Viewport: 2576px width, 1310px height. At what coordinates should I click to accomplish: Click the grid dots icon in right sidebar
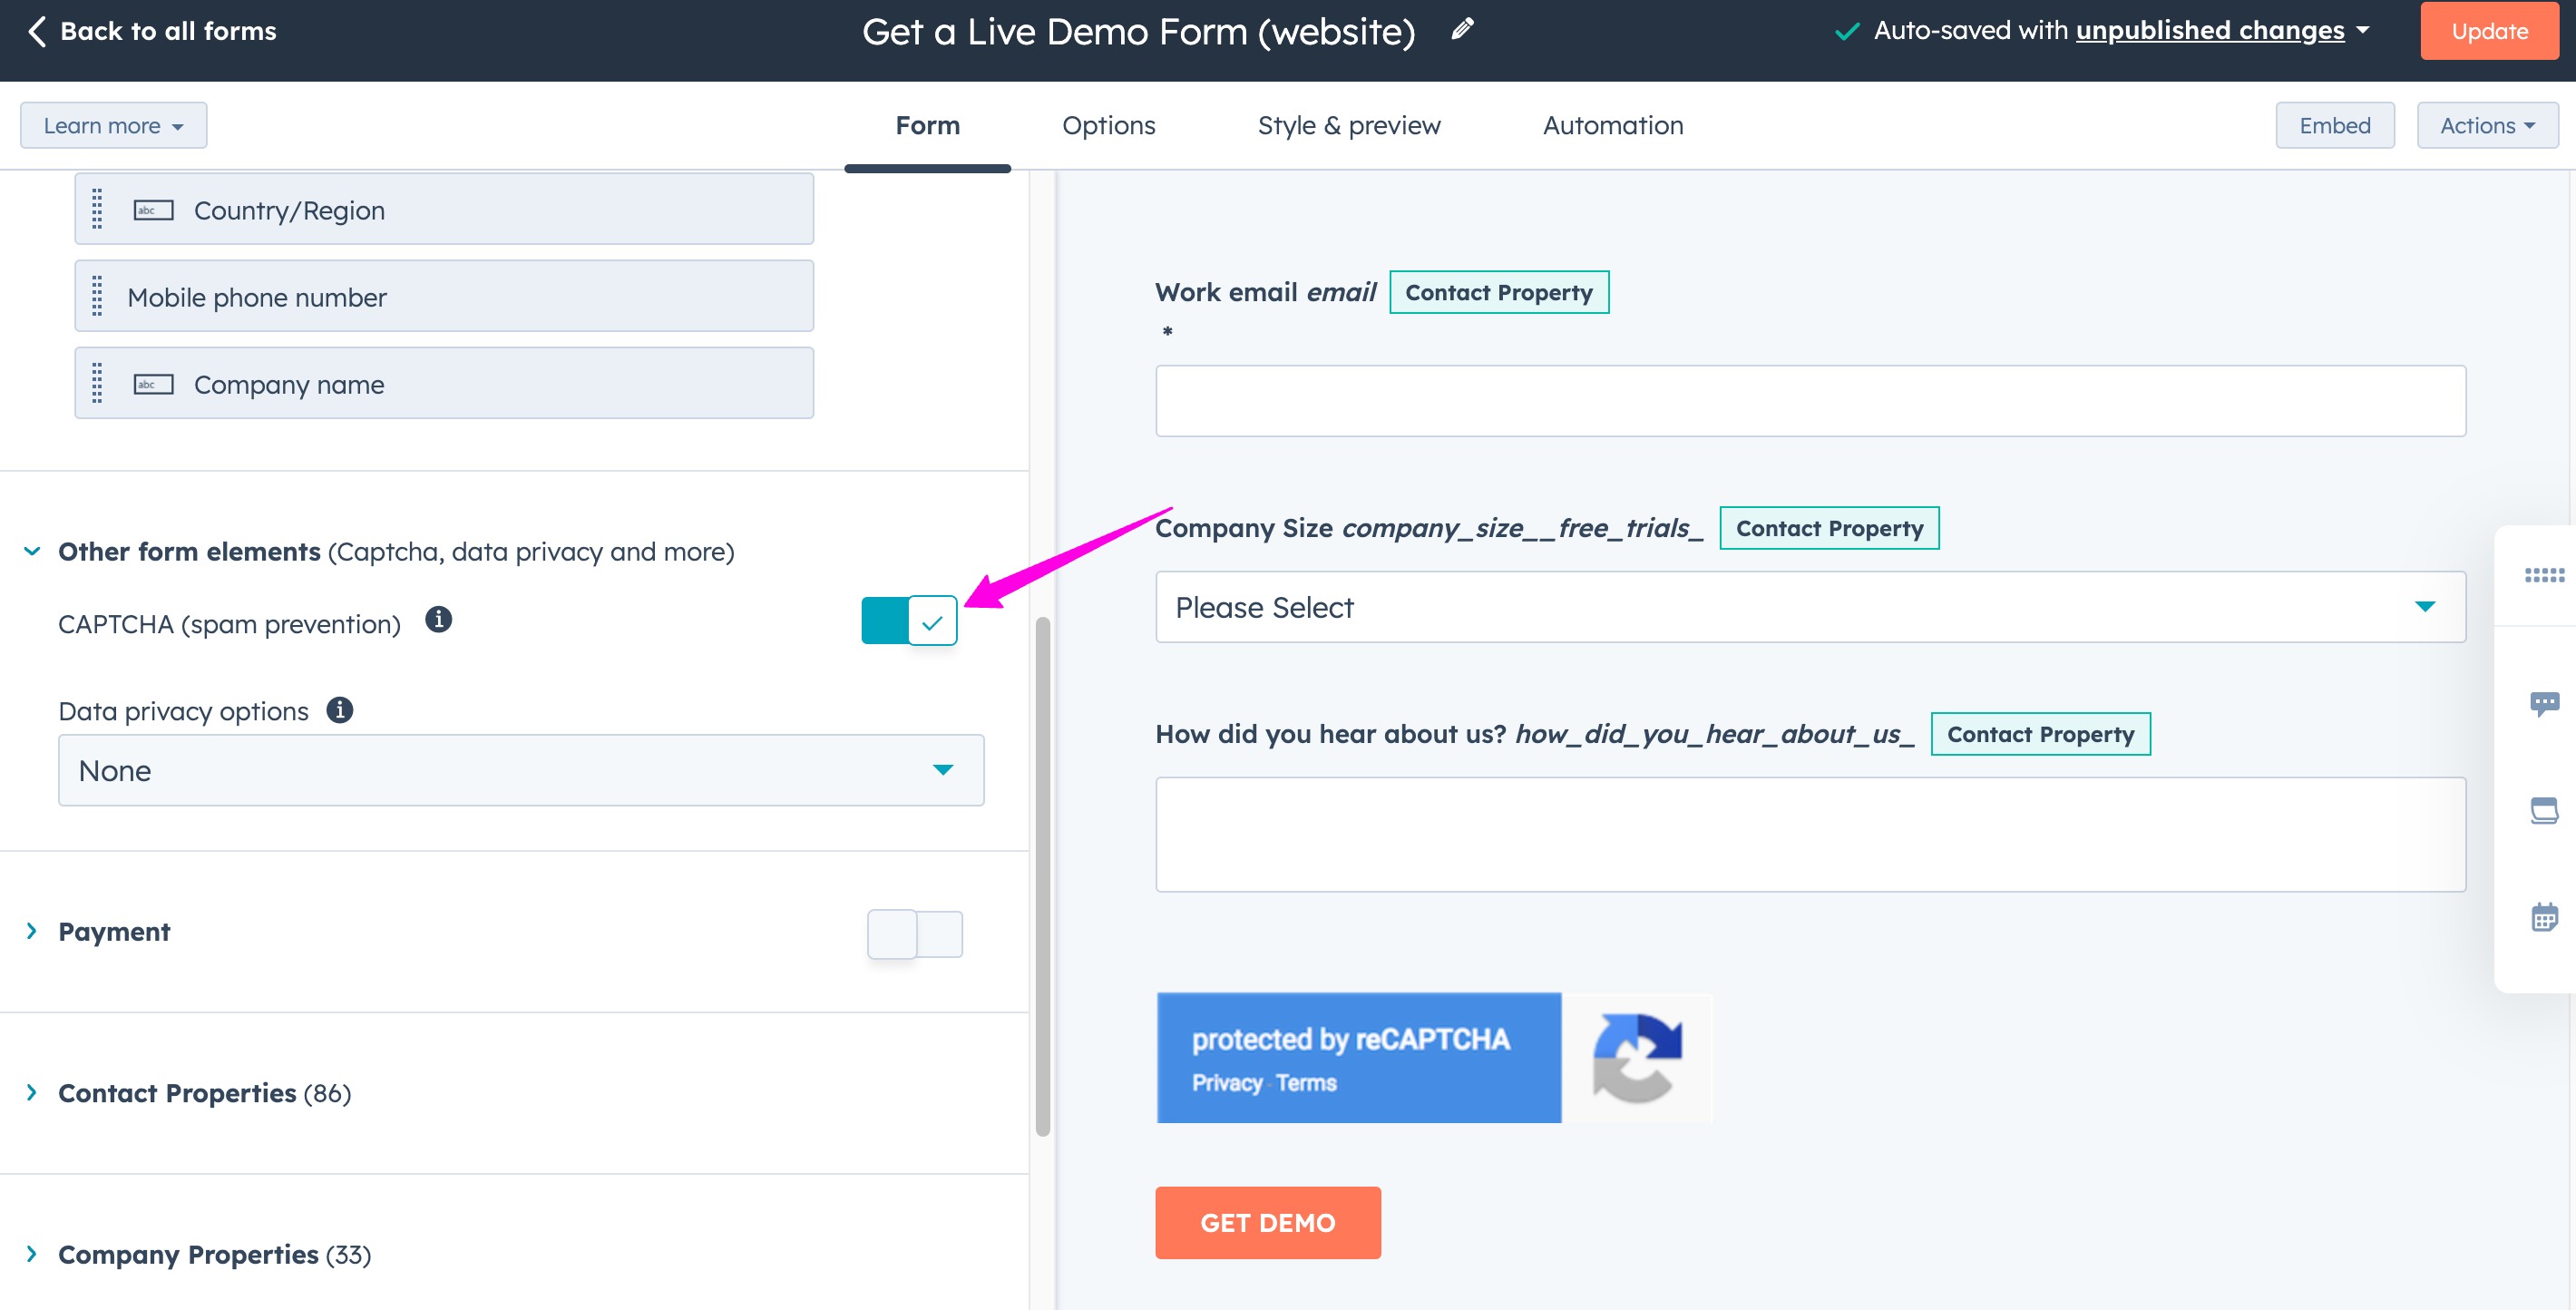coord(2543,575)
